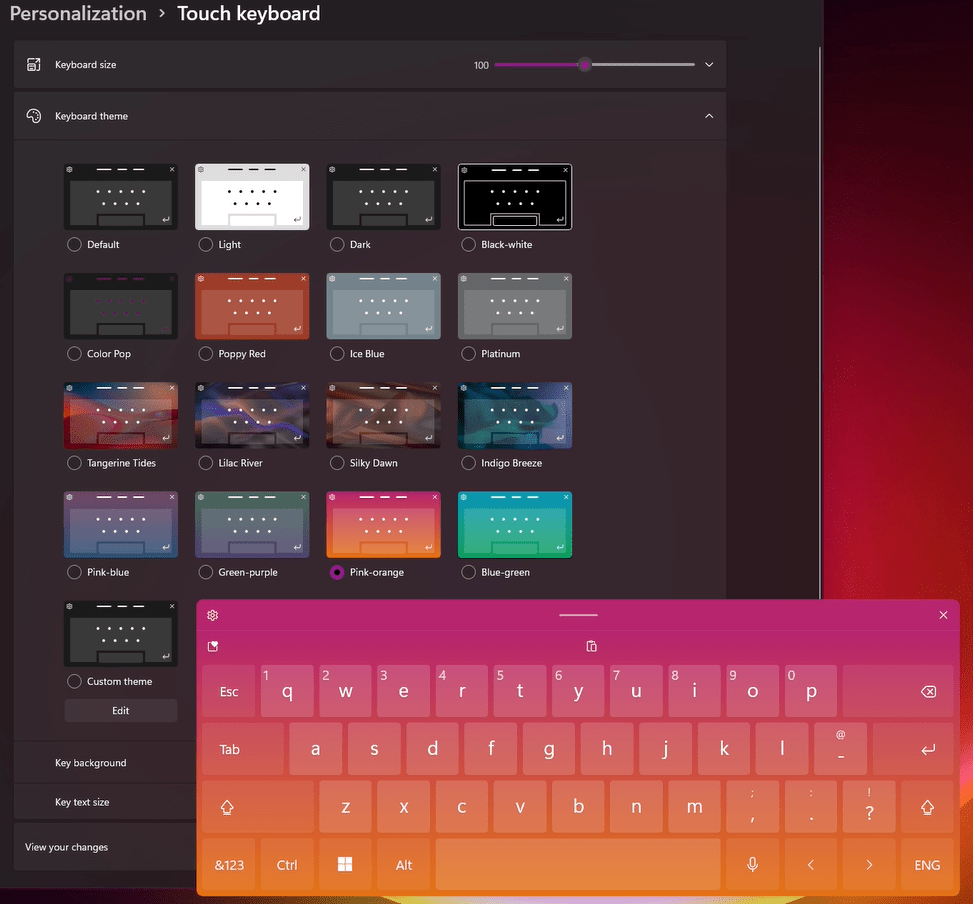Viewport: 973px width, 904px height.
Task: Choose the Ice Blue theme
Action: point(336,353)
